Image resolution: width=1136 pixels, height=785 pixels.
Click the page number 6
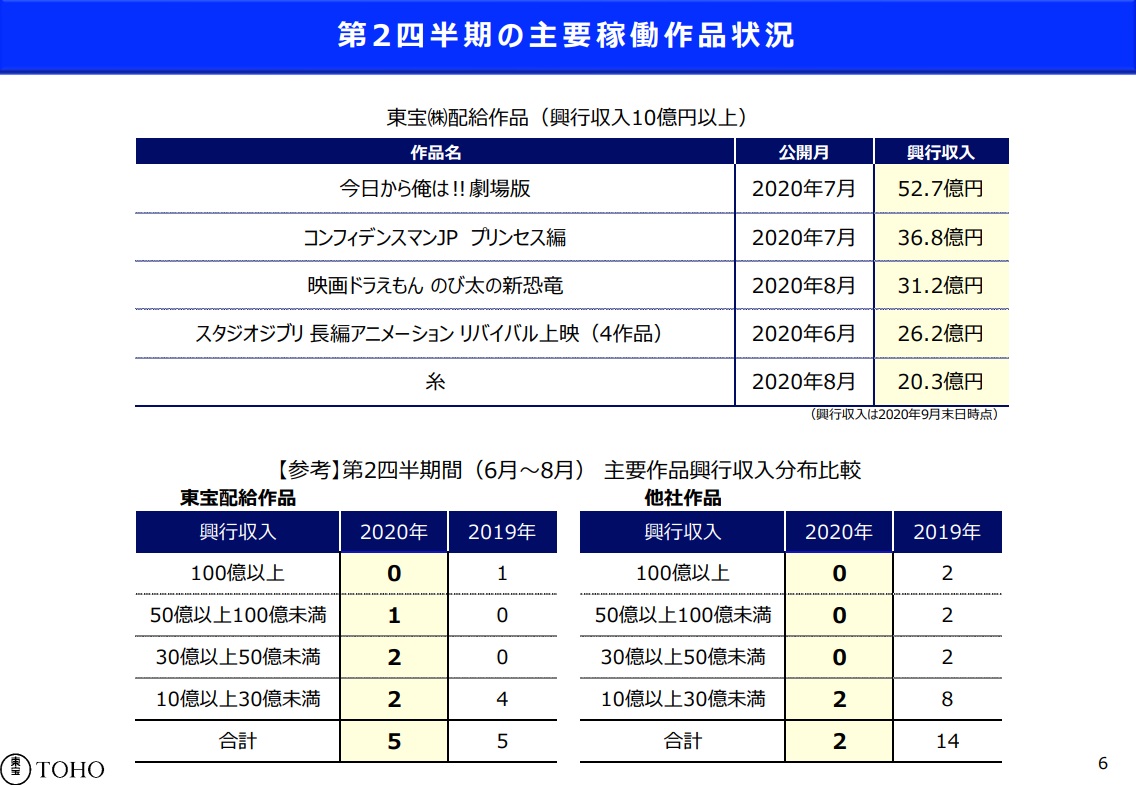click(x=1103, y=763)
